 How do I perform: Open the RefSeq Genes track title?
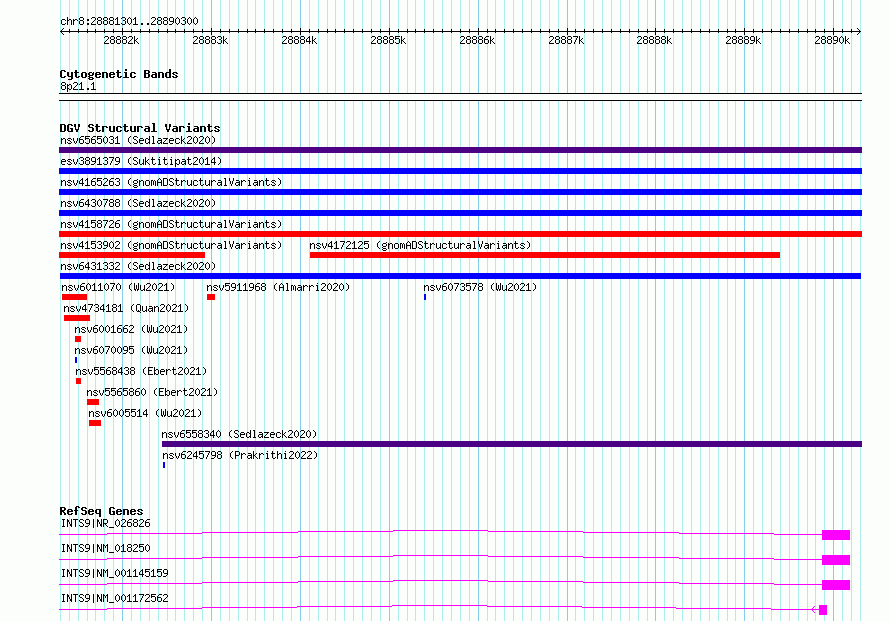pos(101,511)
